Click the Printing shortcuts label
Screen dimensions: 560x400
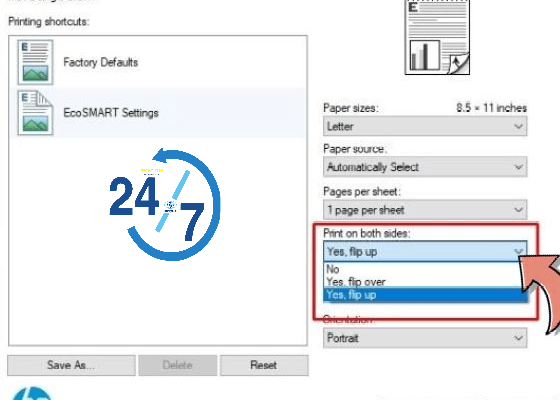[x=49, y=22]
